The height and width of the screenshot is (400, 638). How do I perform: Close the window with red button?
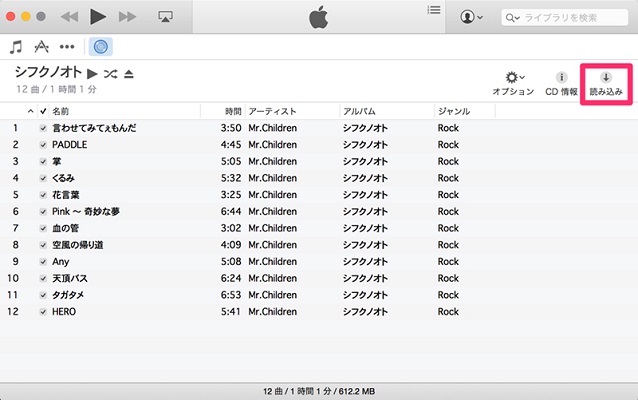point(11,17)
